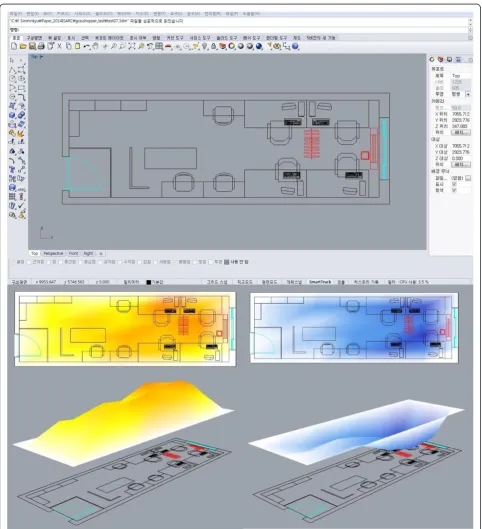Open the Top viewport title dropdown menu
Screen dimensions: 482x529
coord(37,57)
